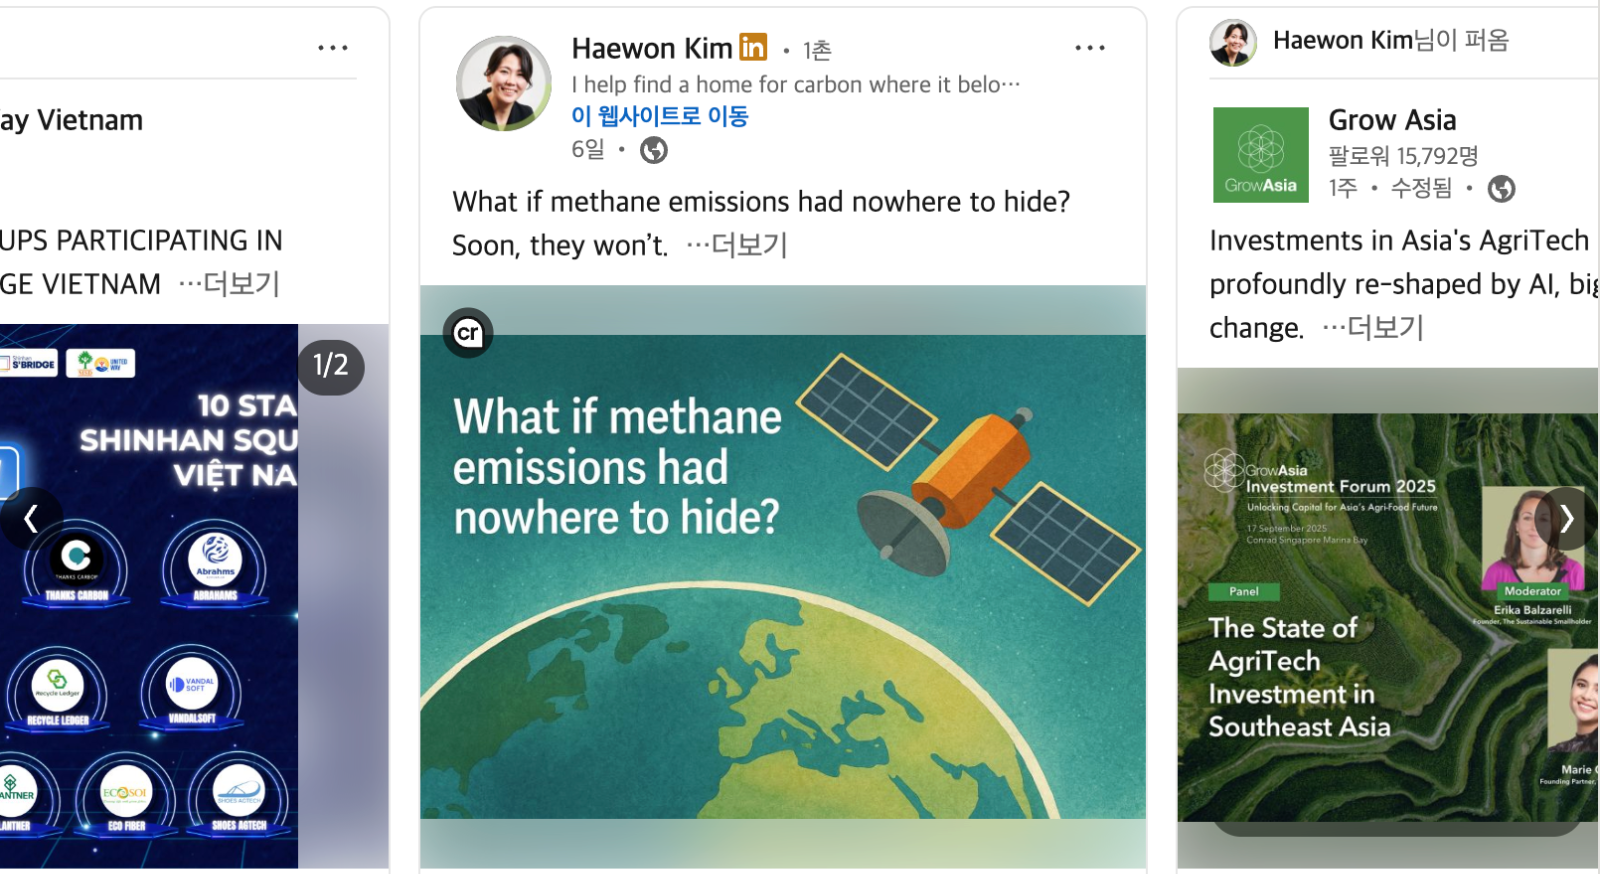Image resolution: width=1600 pixels, height=874 pixels.
Task: Open the Grow Asia company page name
Action: point(1392,120)
